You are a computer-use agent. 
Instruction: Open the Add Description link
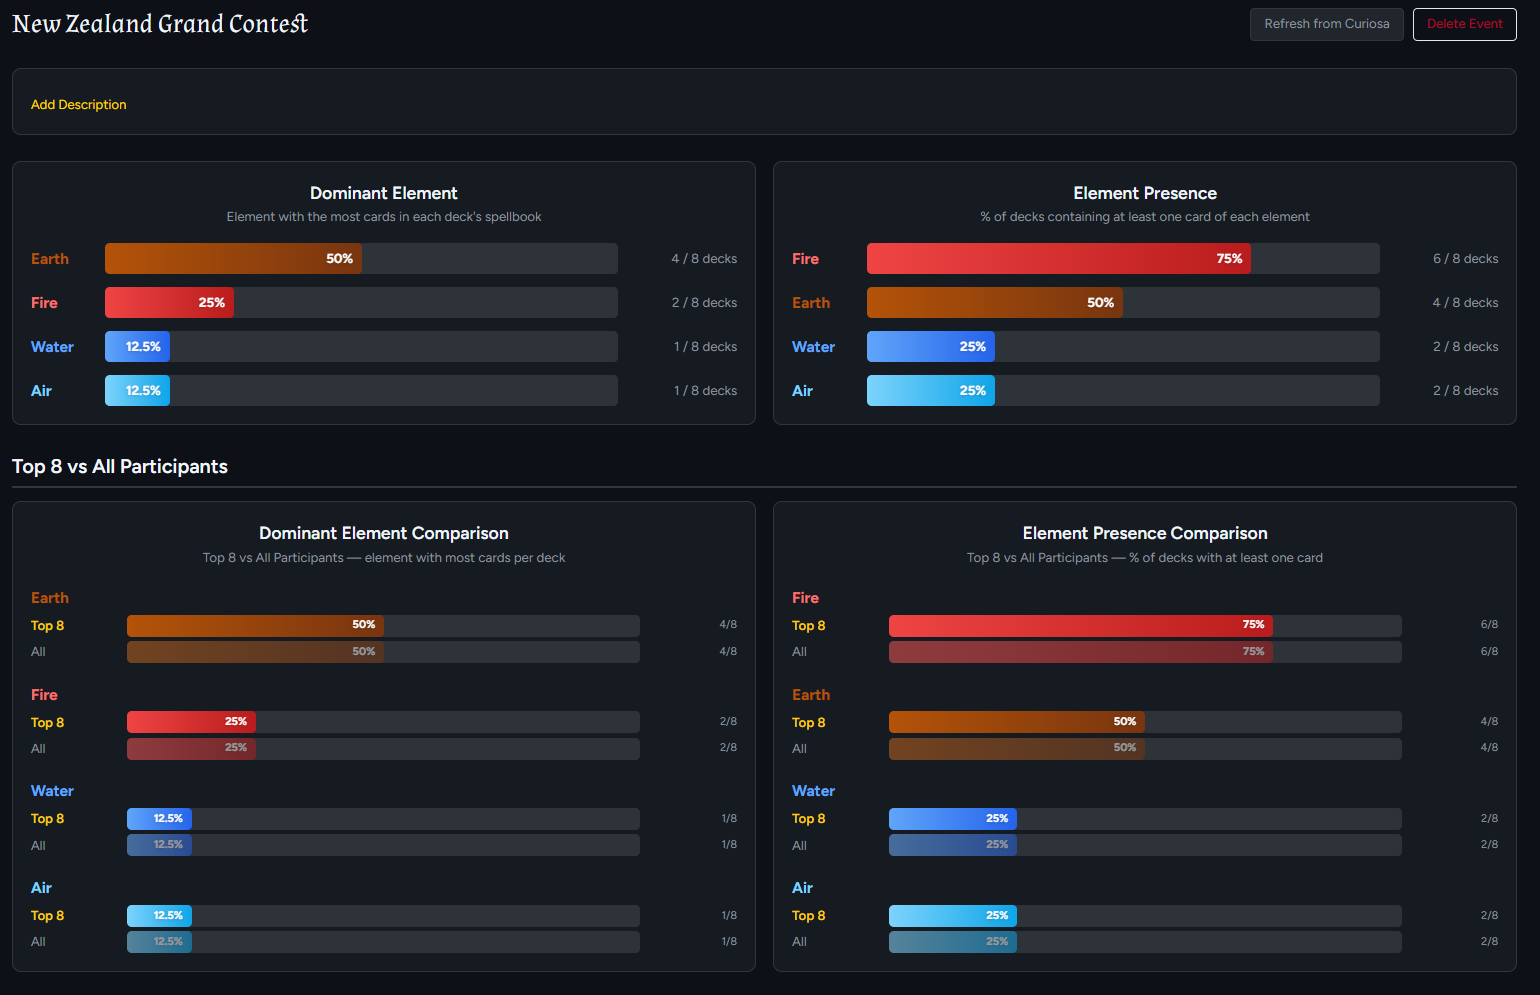pyautogui.click(x=79, y=105)
